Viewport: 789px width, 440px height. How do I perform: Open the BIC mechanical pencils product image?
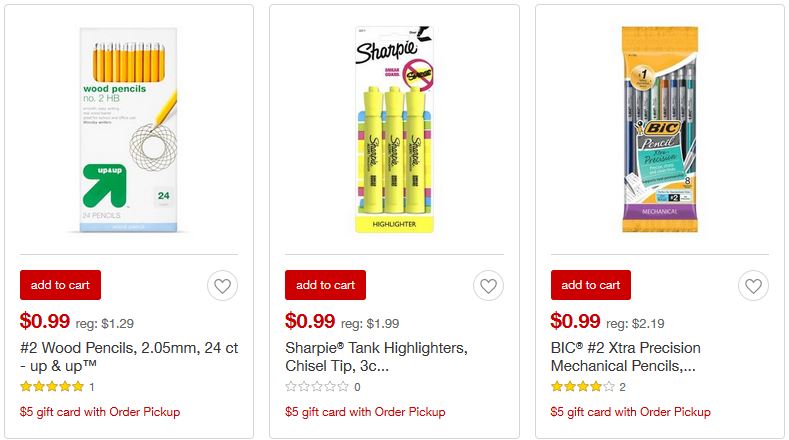tap(659, 127)
